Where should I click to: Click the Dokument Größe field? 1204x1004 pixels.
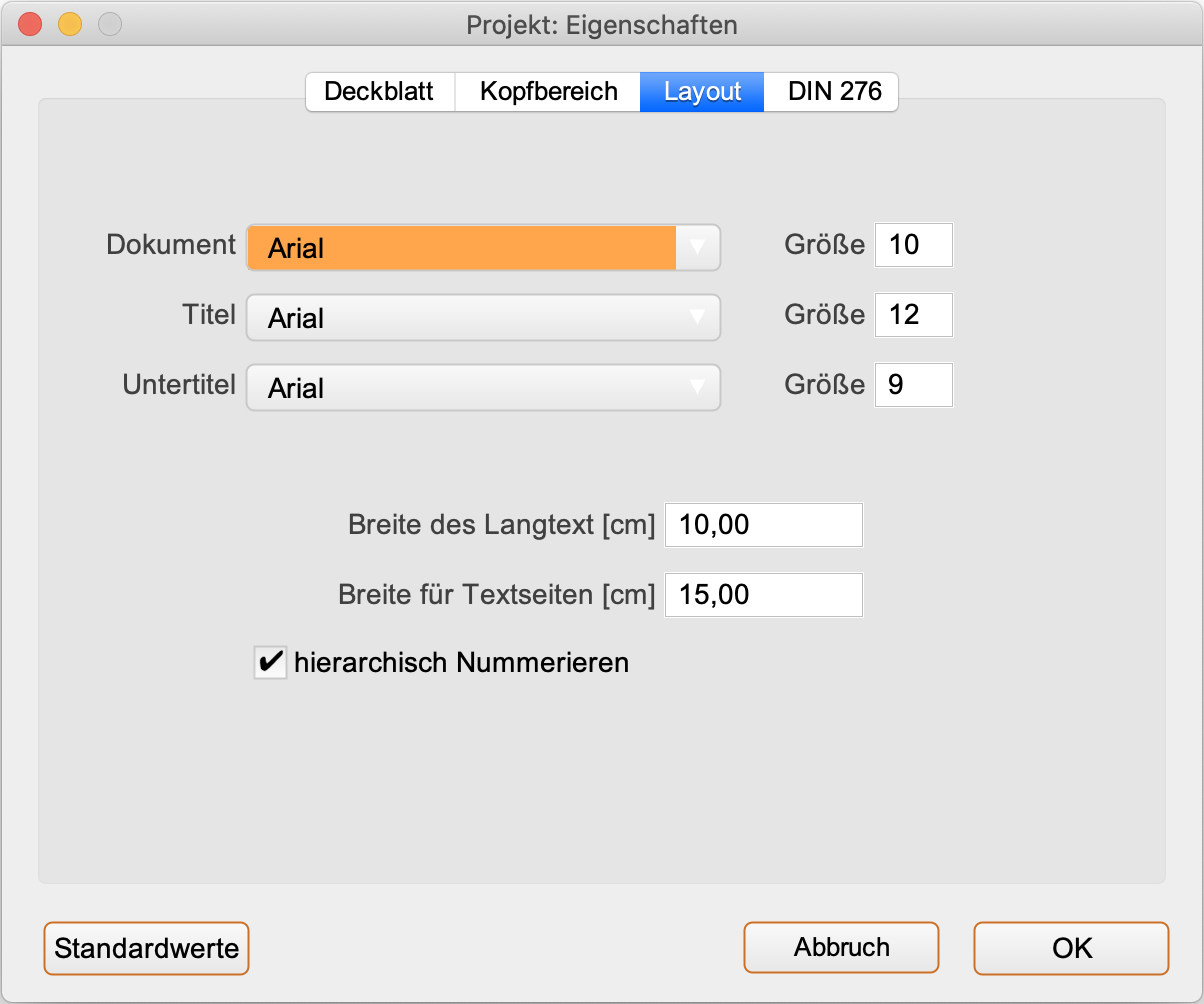(913, 245)
